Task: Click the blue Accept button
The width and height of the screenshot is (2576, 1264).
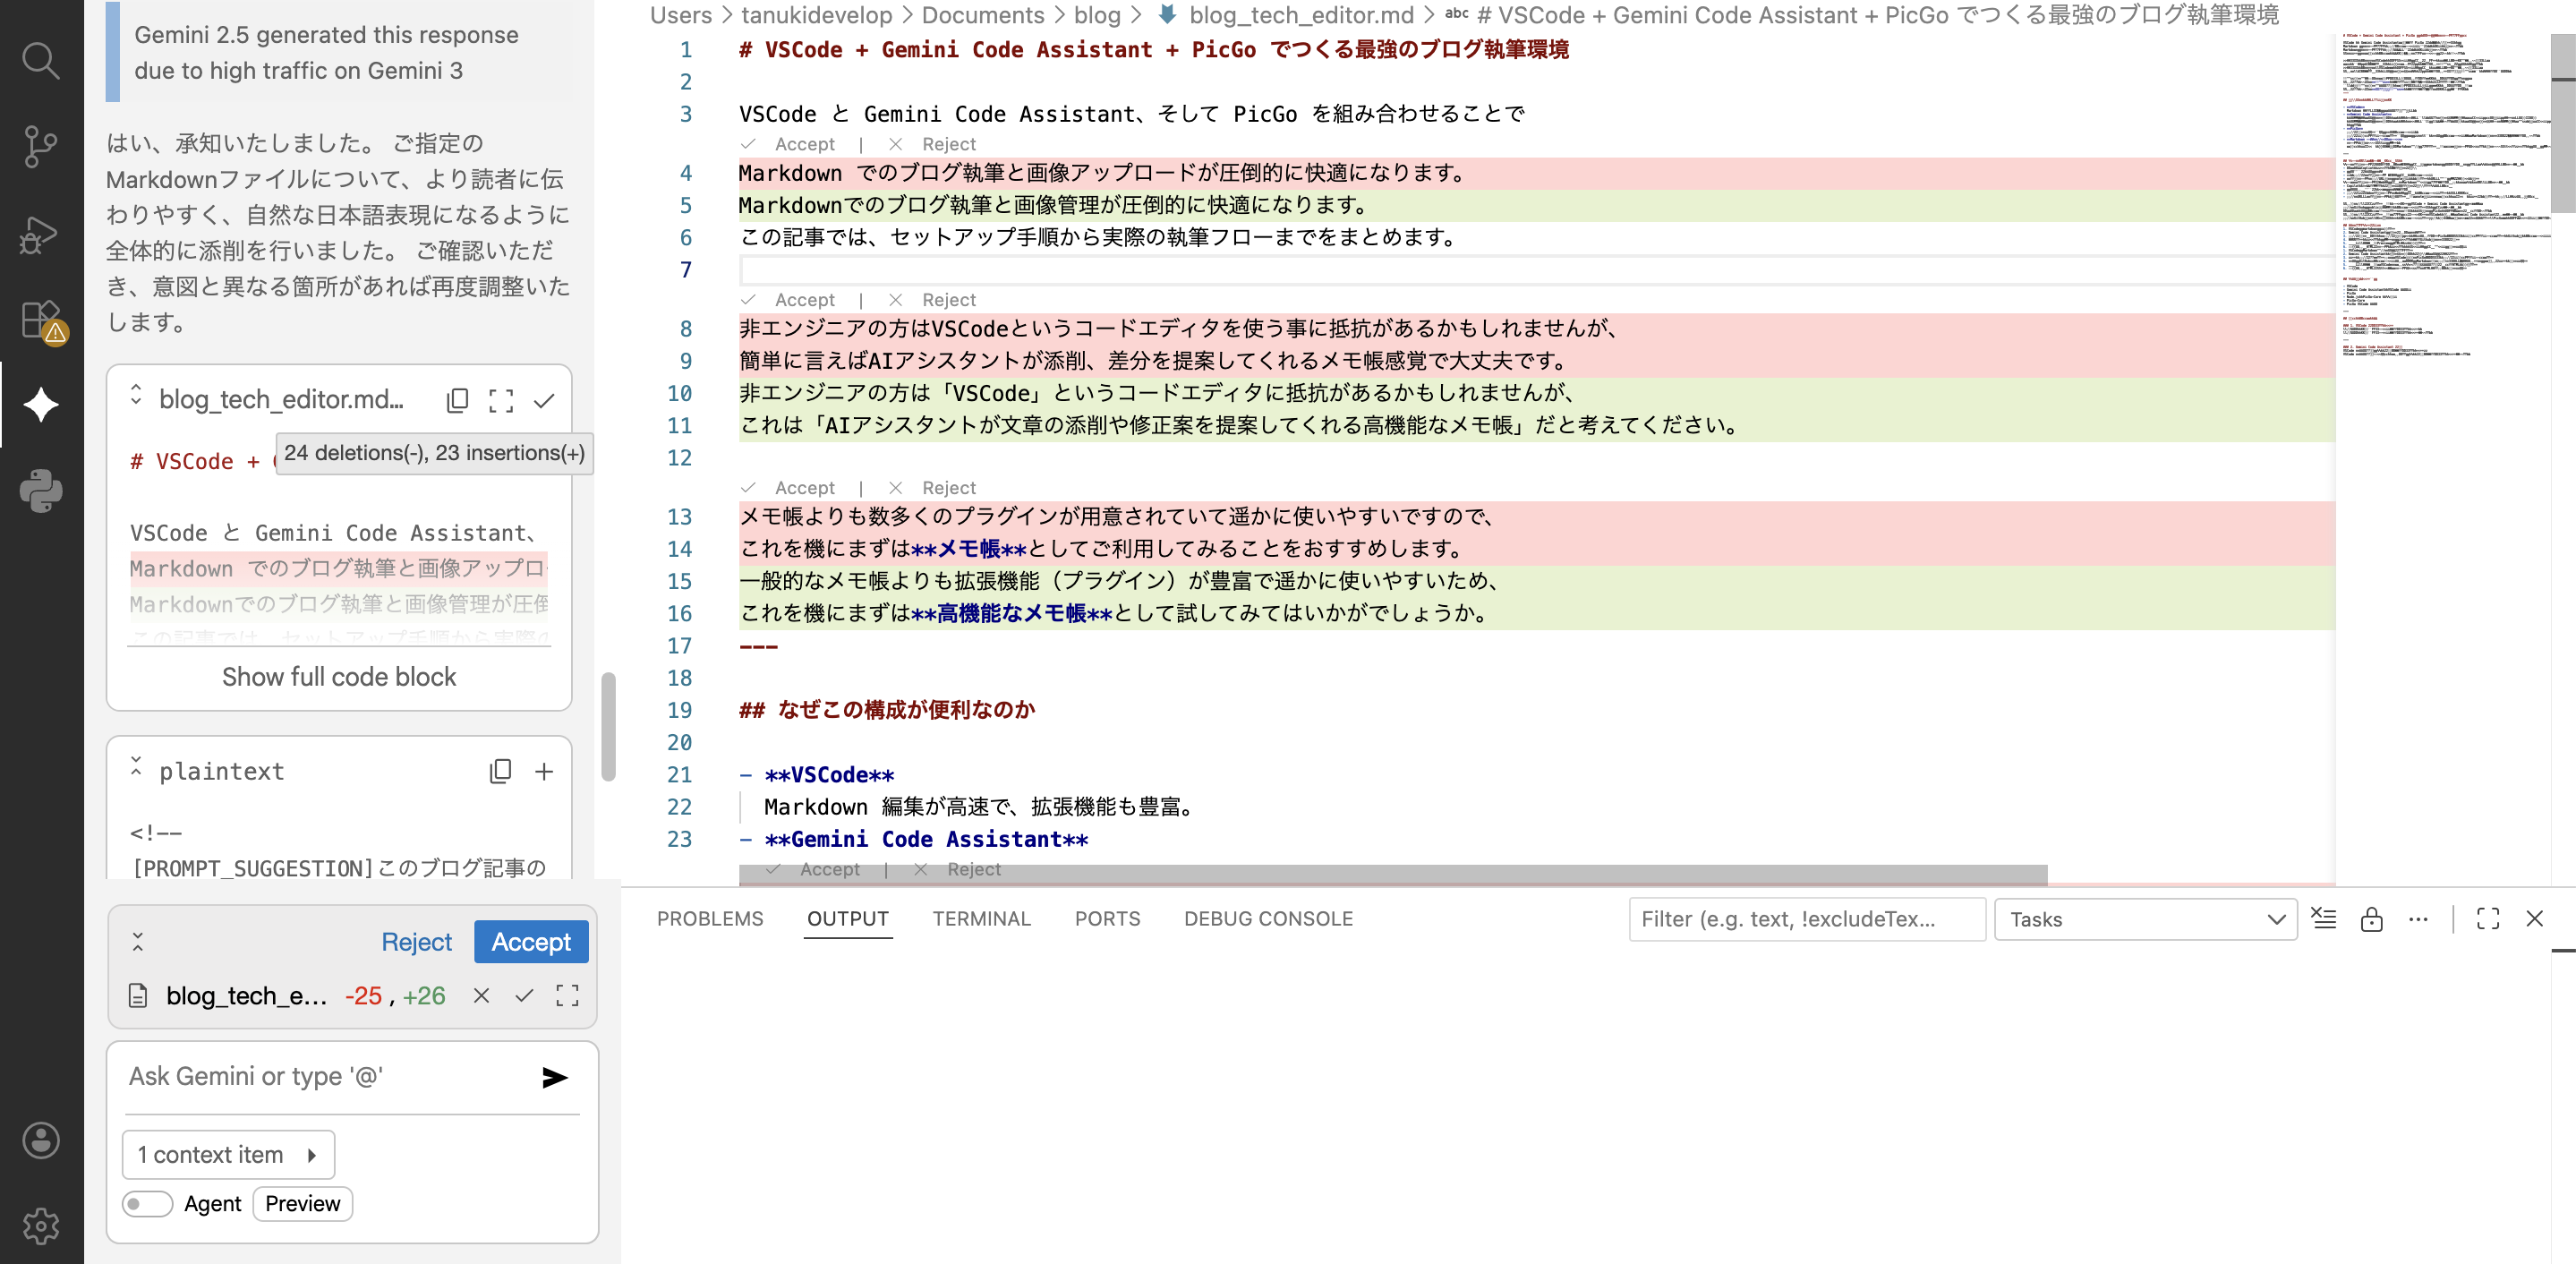Action: 530,942
